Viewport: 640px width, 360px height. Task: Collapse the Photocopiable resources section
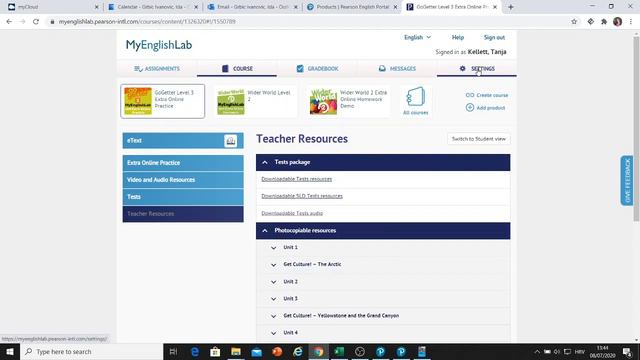pos(265,231)
